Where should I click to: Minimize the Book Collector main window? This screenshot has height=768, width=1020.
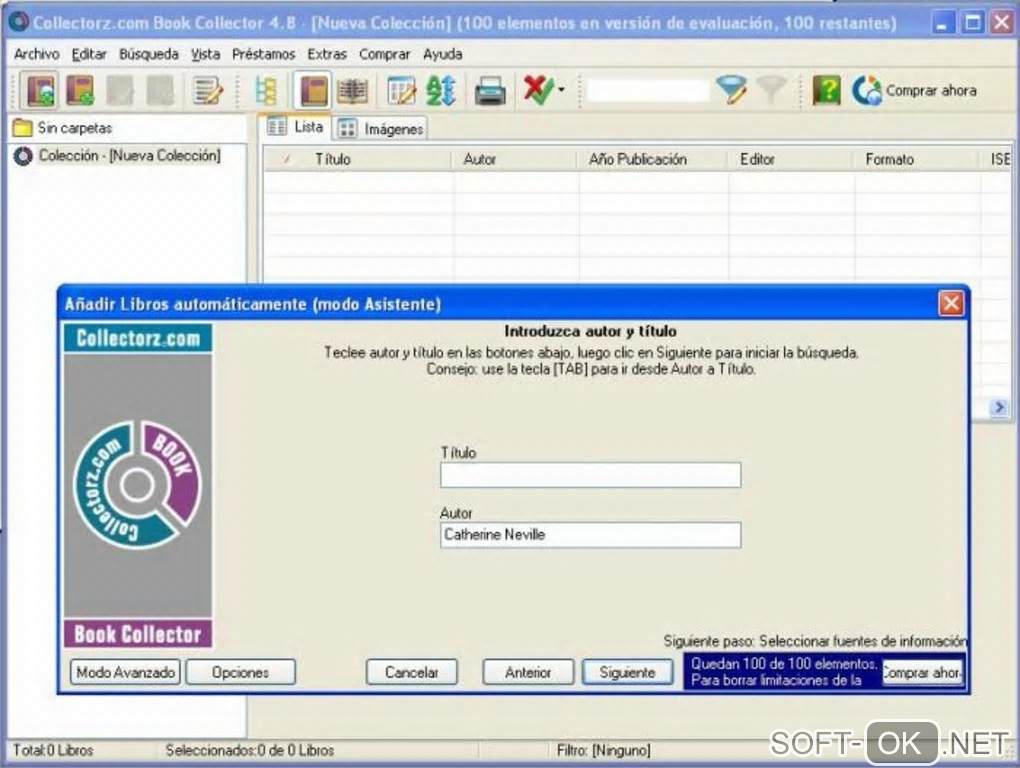coord(942,23)
